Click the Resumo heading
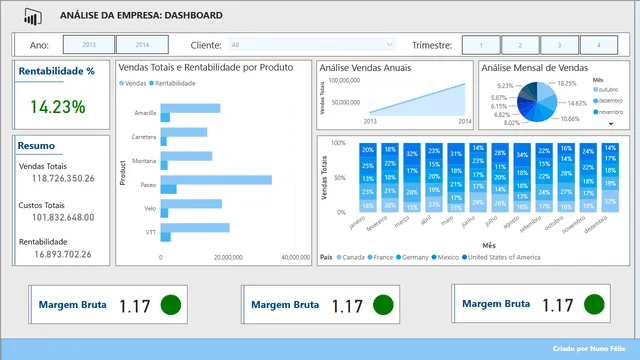This screenshot has height=360, width=640. coord(36,146)
